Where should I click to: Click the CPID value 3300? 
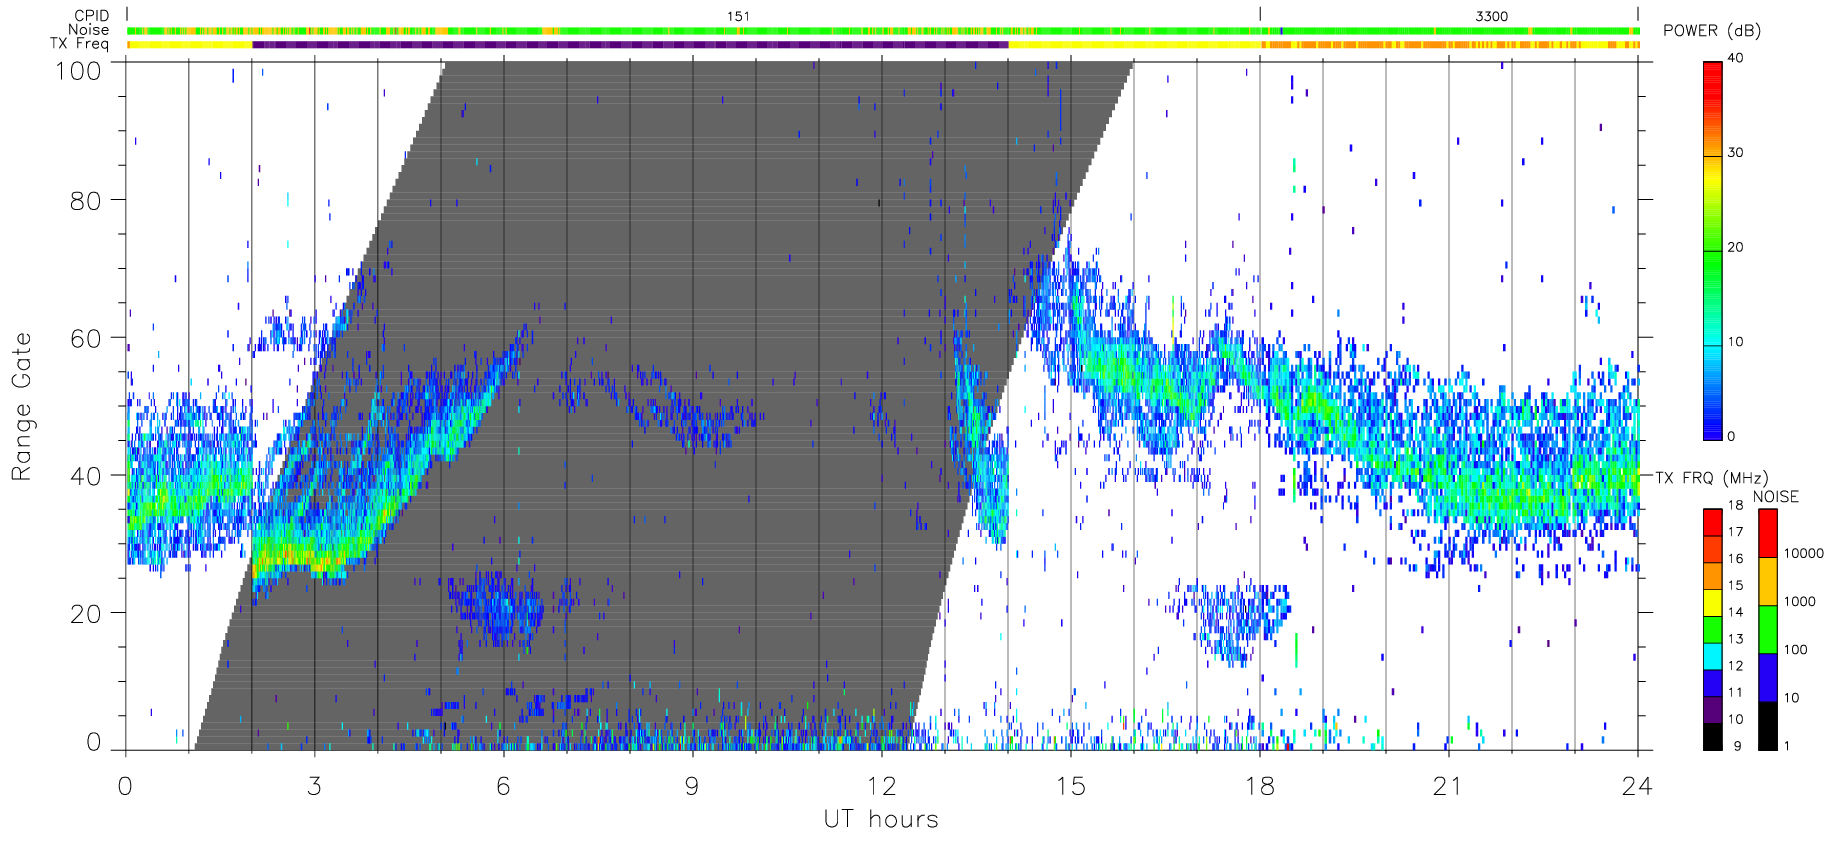click(1491, 16)
